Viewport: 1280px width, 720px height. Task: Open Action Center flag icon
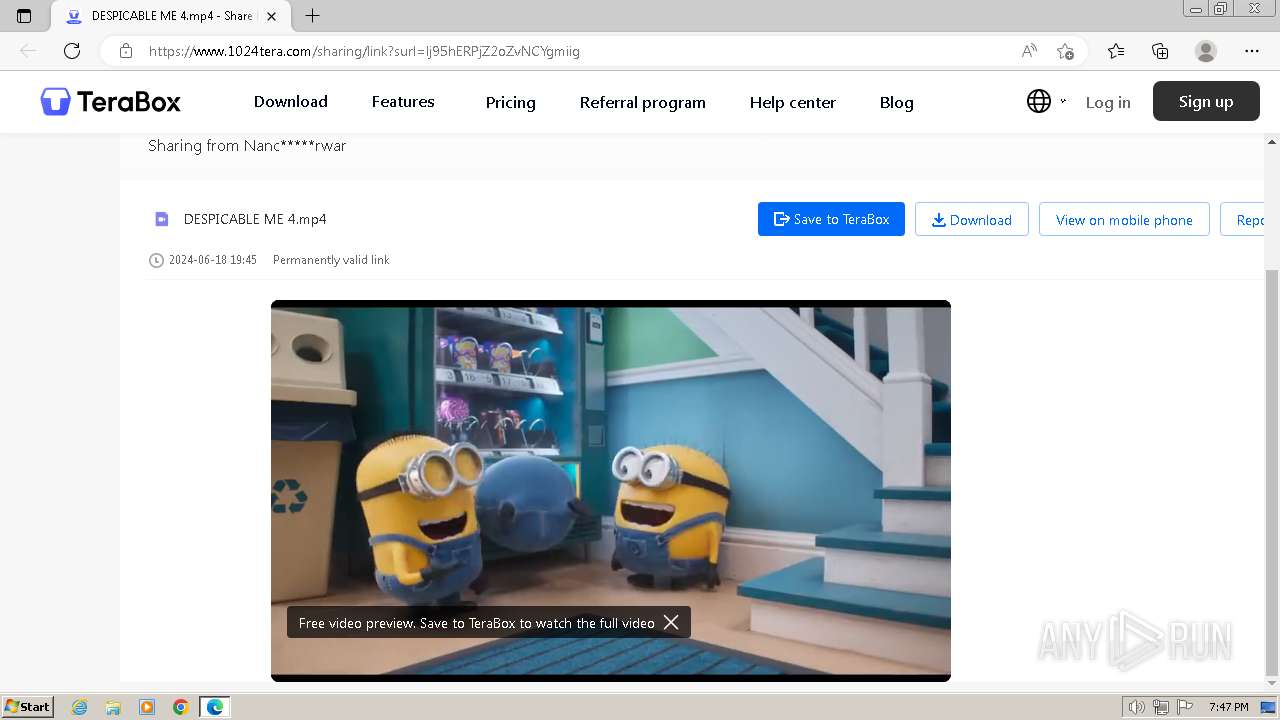[x=1184, y=707]
